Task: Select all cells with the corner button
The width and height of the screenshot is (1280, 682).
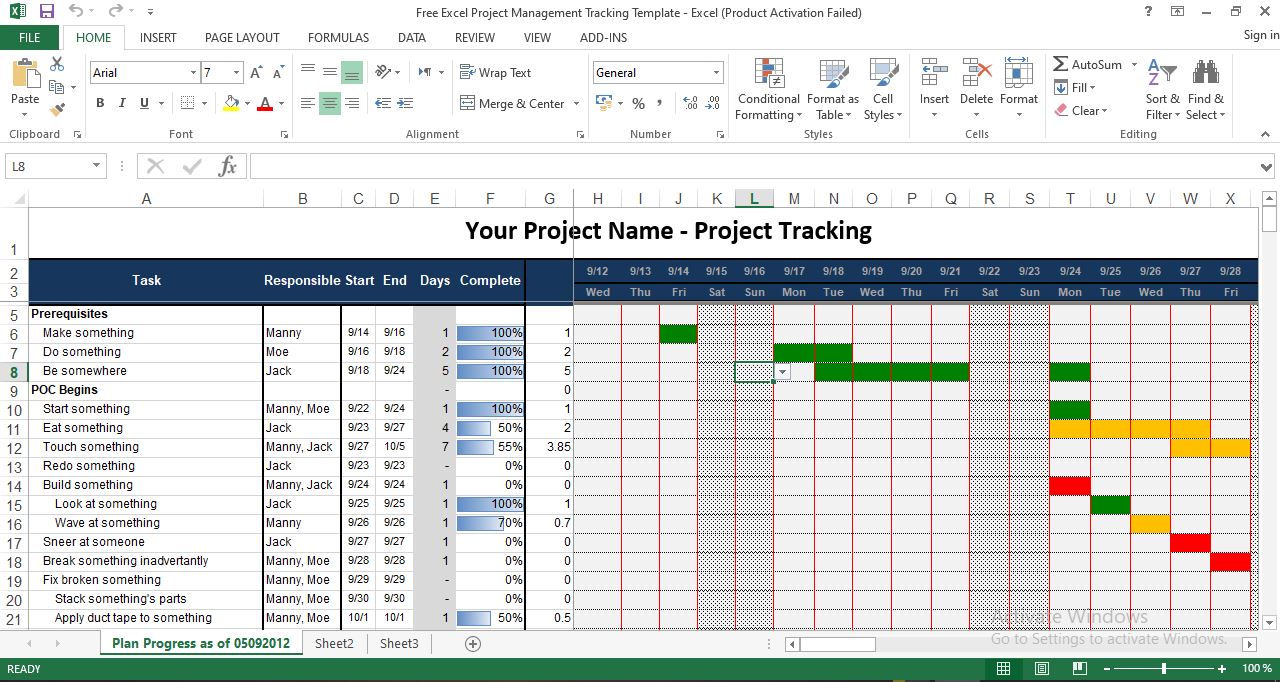Action: pyautogui.click(x=14, y=198)
